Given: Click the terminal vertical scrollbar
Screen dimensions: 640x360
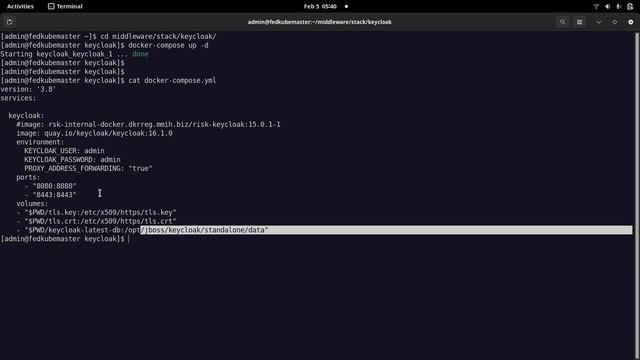Looking at the screenshot, I should click(637, 196).
